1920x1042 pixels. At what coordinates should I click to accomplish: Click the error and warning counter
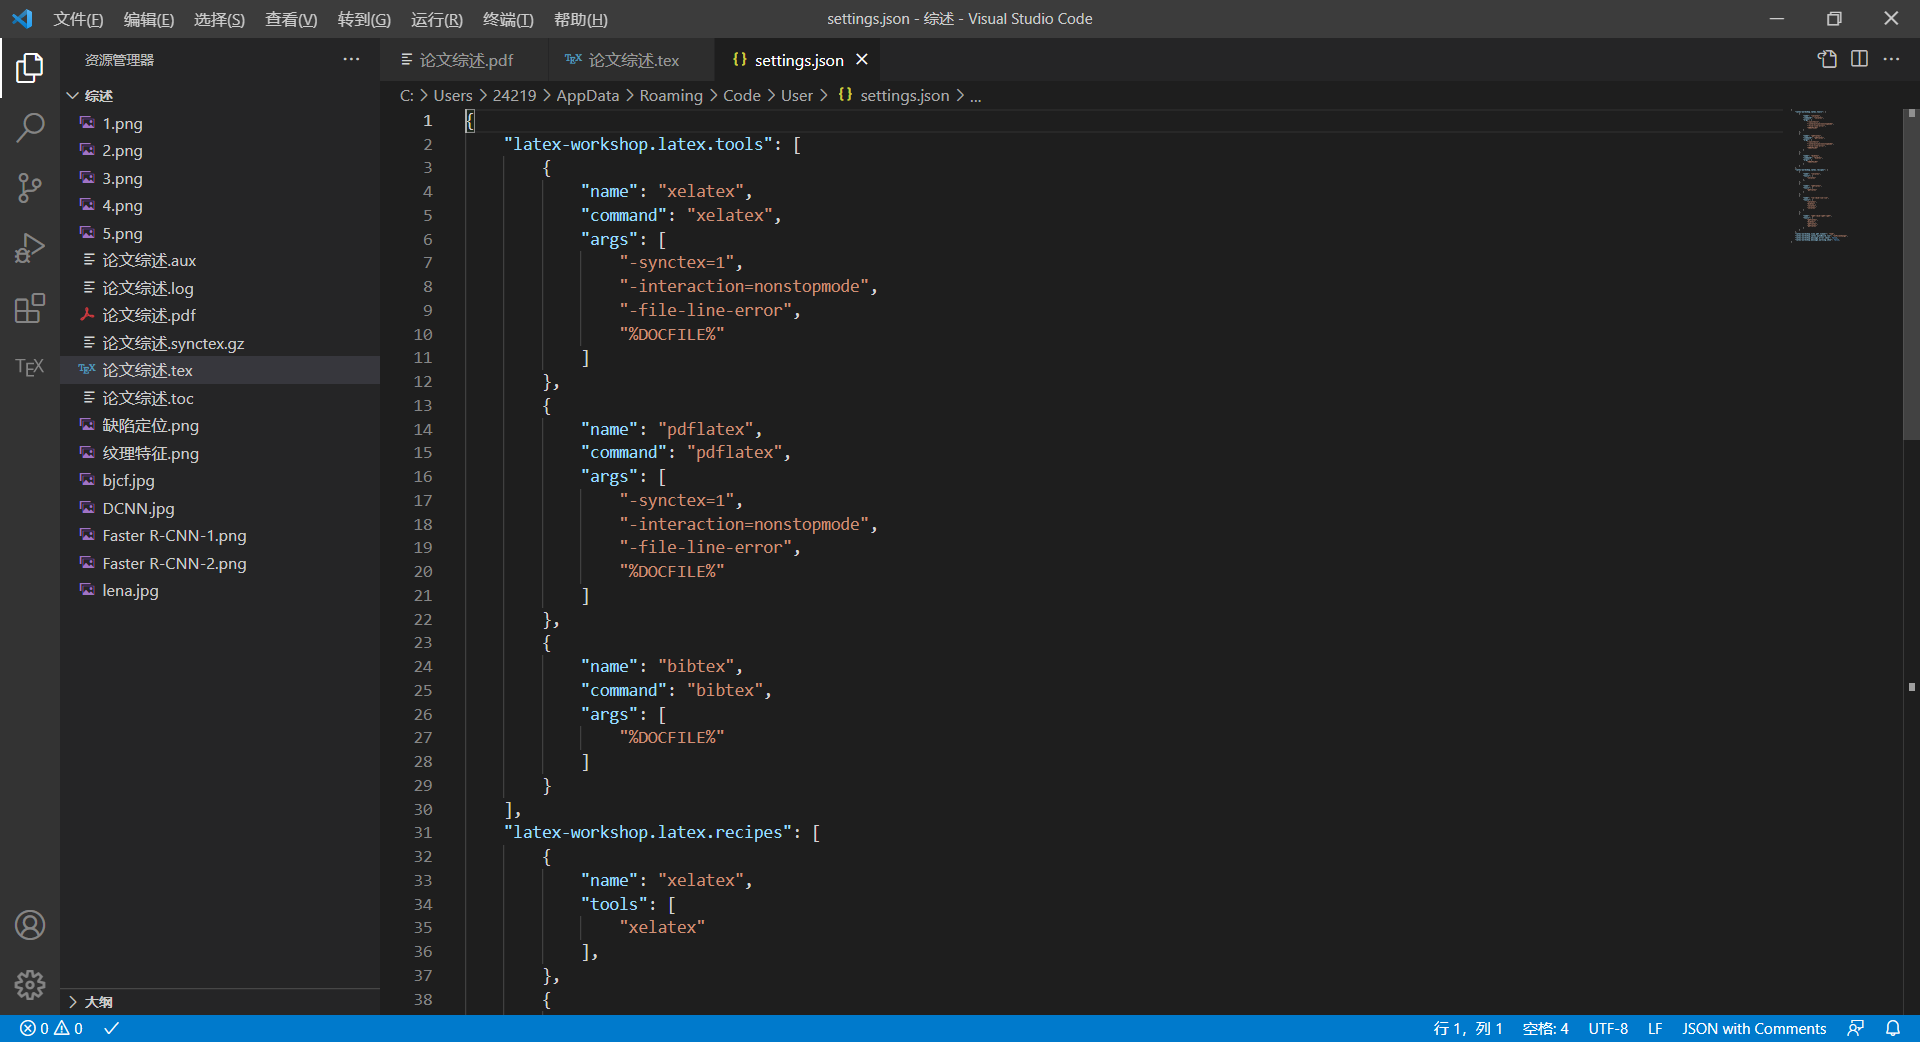tap(50, 1028)
